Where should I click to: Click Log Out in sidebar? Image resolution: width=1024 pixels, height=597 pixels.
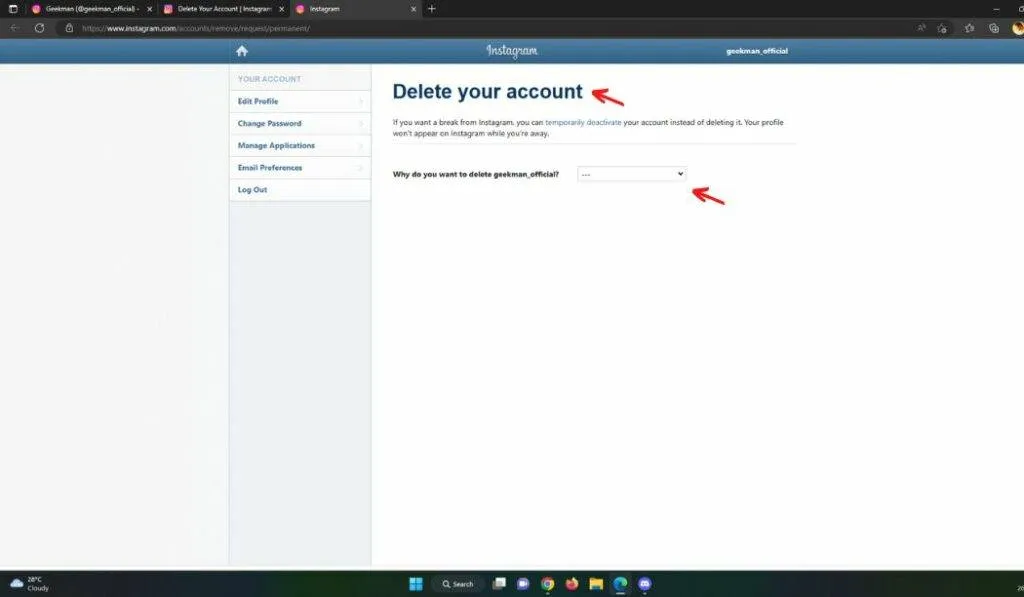point(300,190)
